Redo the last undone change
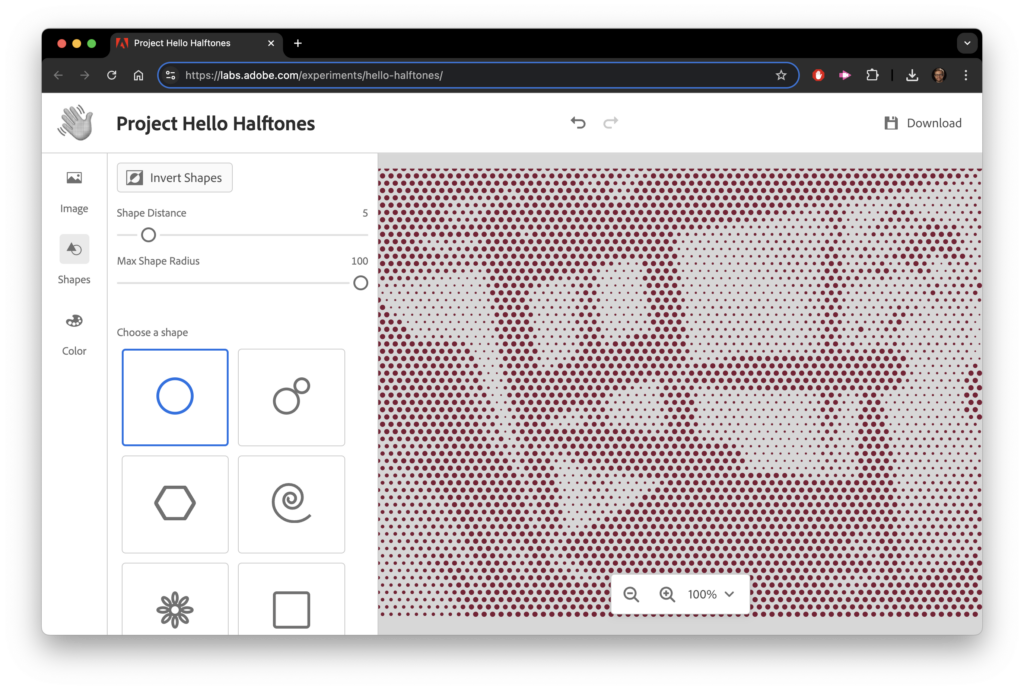Image resolution: width=1024 pixels, height=690 pixels. pyautogui.click(x=611, y=123)
